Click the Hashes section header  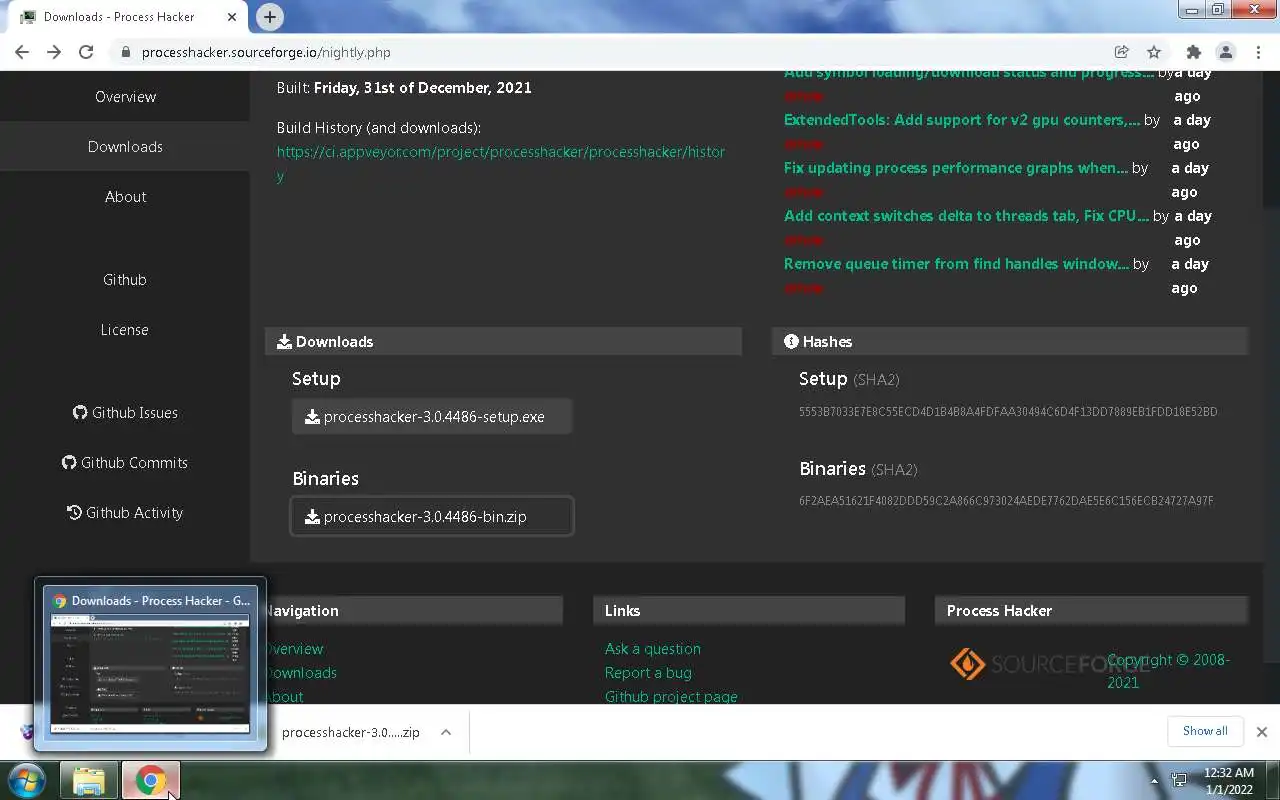pyautogui.click(x=1010, y=342)
